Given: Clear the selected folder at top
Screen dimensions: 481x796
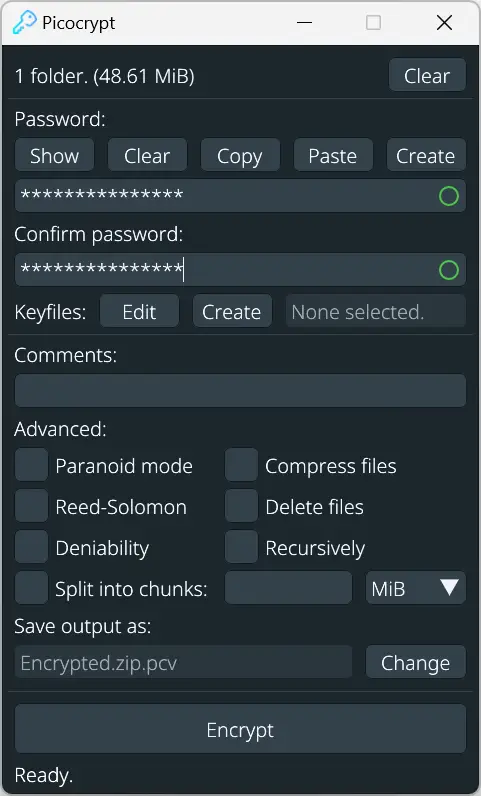Looking at the screenshot, I should tap(427, 75).
